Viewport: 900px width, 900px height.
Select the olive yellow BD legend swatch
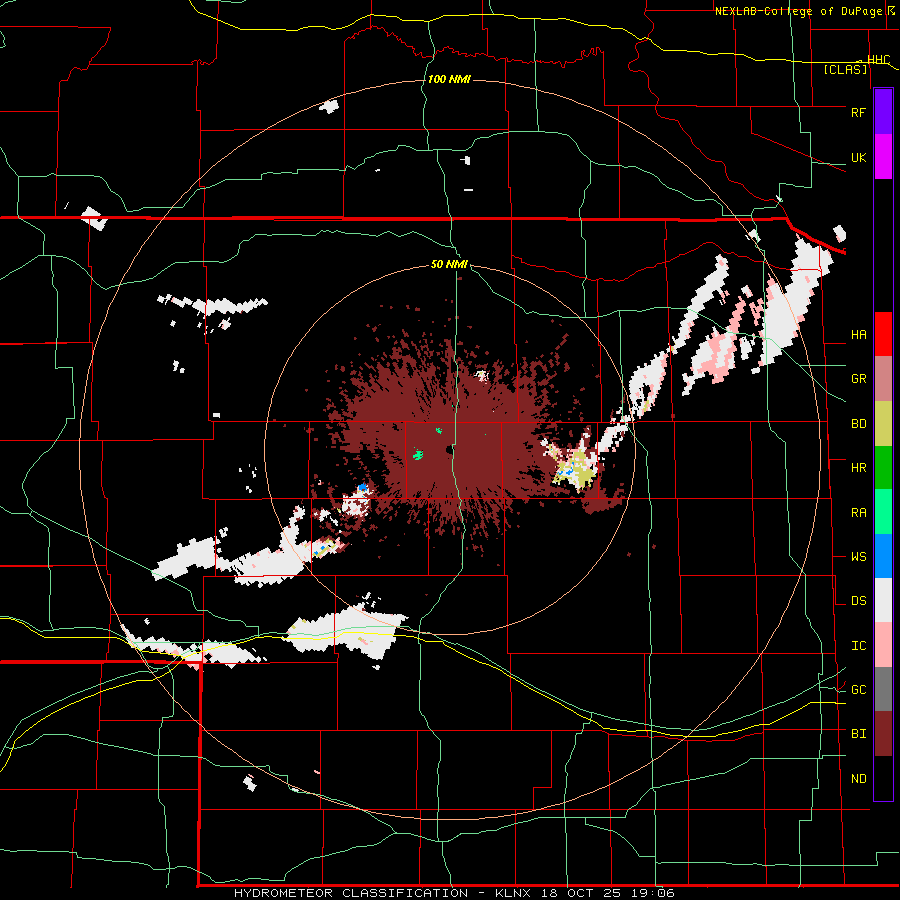tap(883, 424)
